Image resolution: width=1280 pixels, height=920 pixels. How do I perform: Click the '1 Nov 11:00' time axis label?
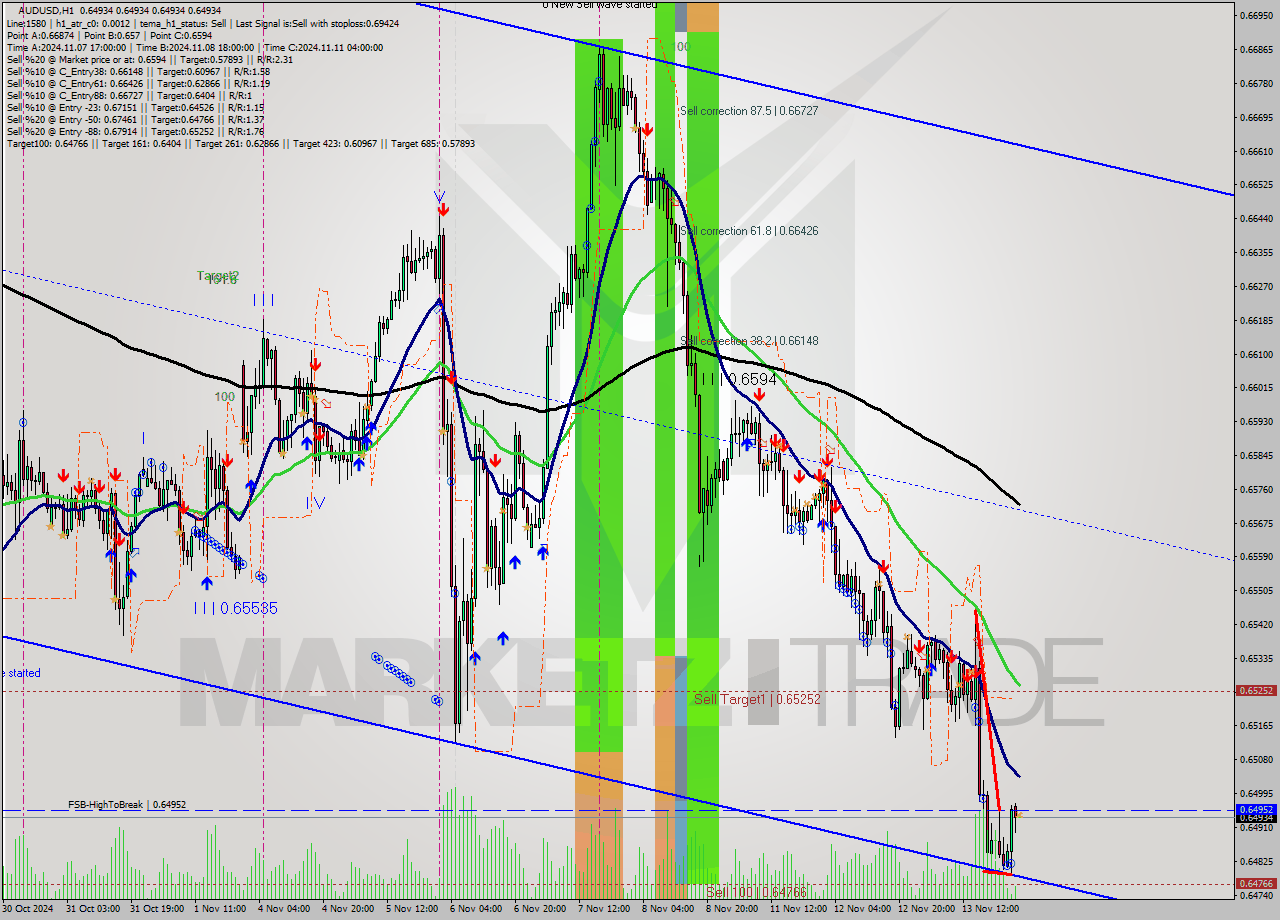(x=221, y=909)
